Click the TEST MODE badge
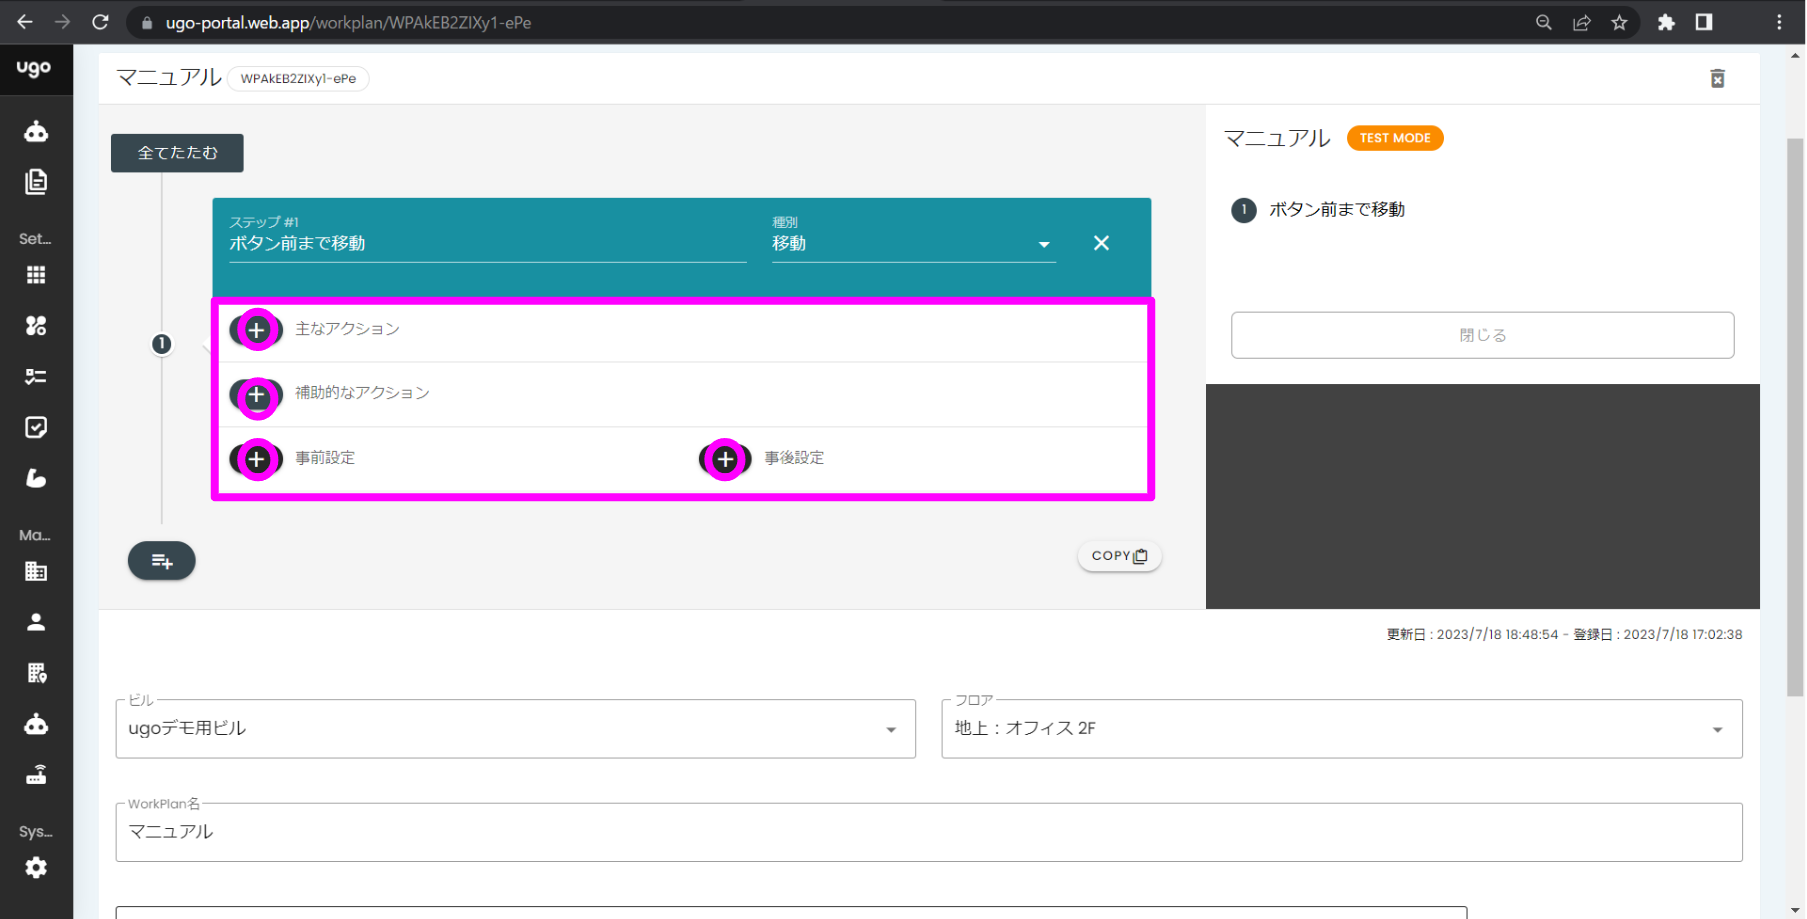The width and height of the screenshot is (1807, 919). point(1395,138)
